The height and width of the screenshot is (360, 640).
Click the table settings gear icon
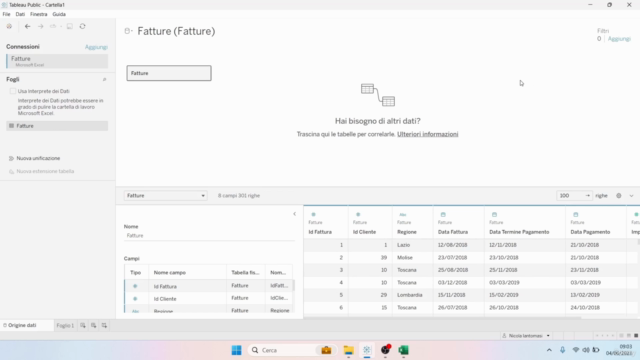tap(619, 196)
